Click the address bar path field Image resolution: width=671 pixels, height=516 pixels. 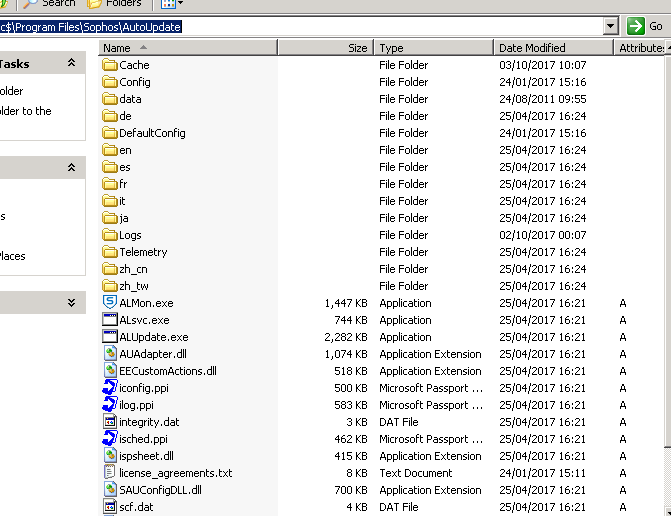pyautogui.click(x=300, y=27)
